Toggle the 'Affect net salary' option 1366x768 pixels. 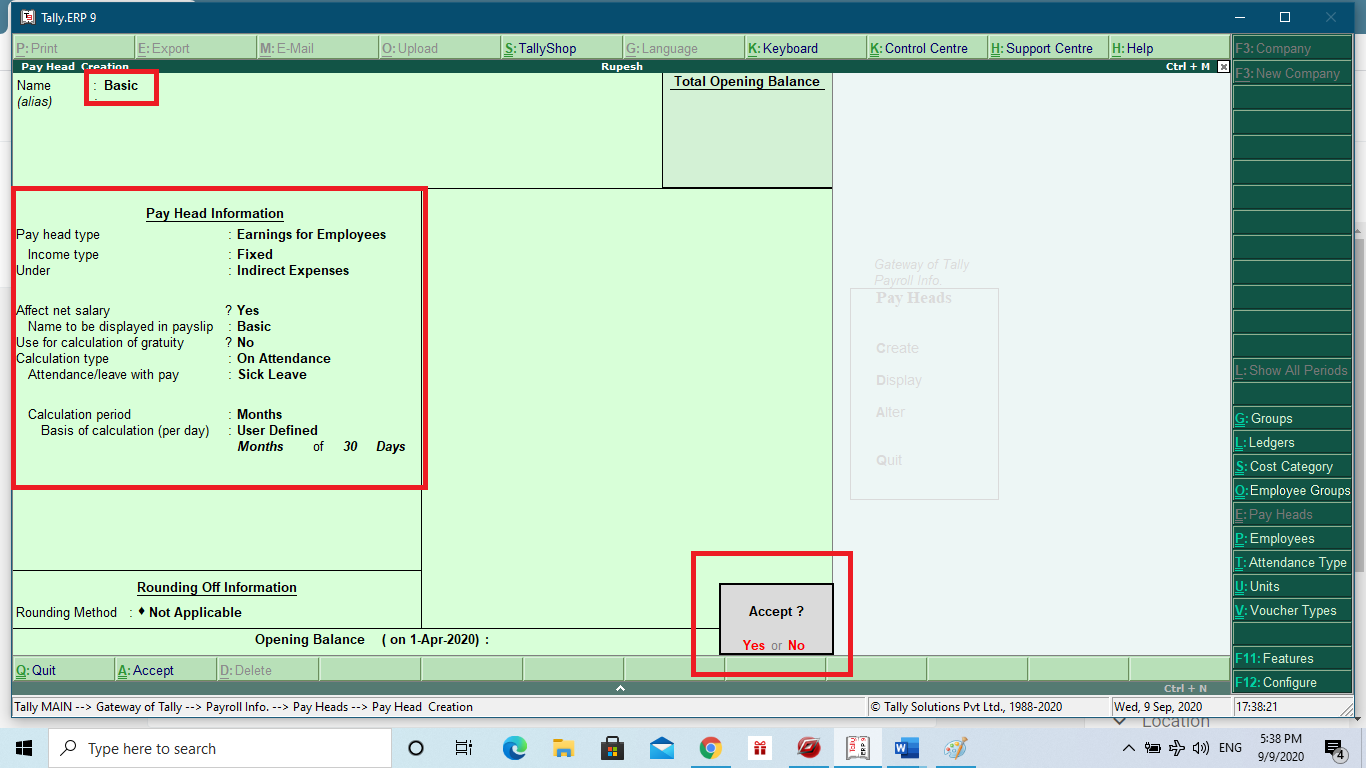coord(247,310)
